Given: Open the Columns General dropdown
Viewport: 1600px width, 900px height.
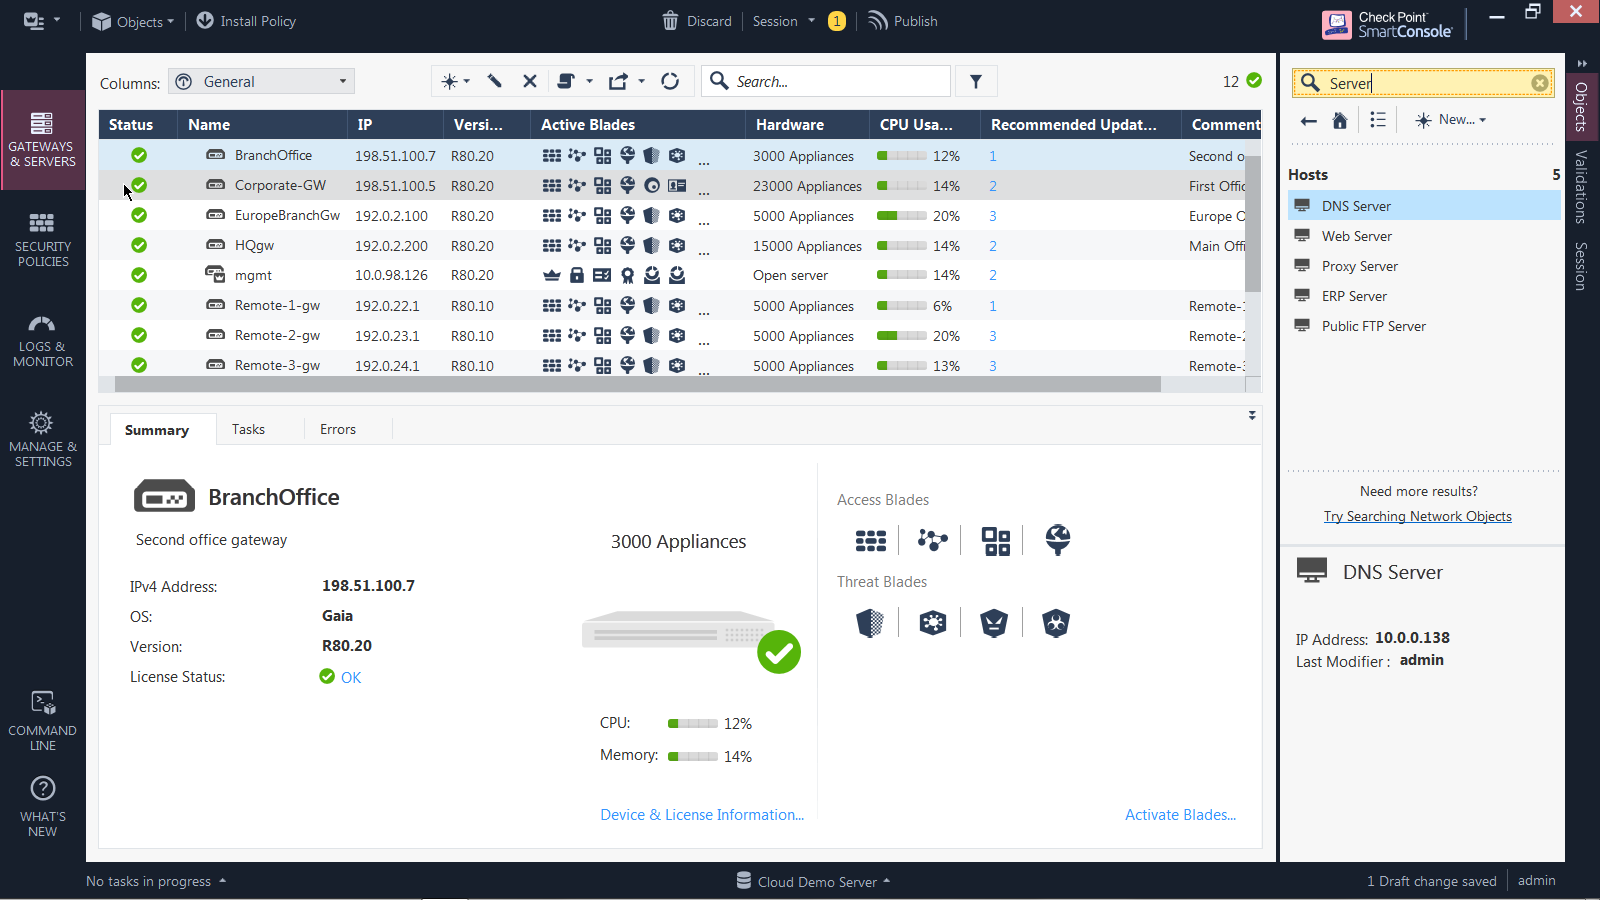Looking at the screenshot, I should (x=262, y=82).
